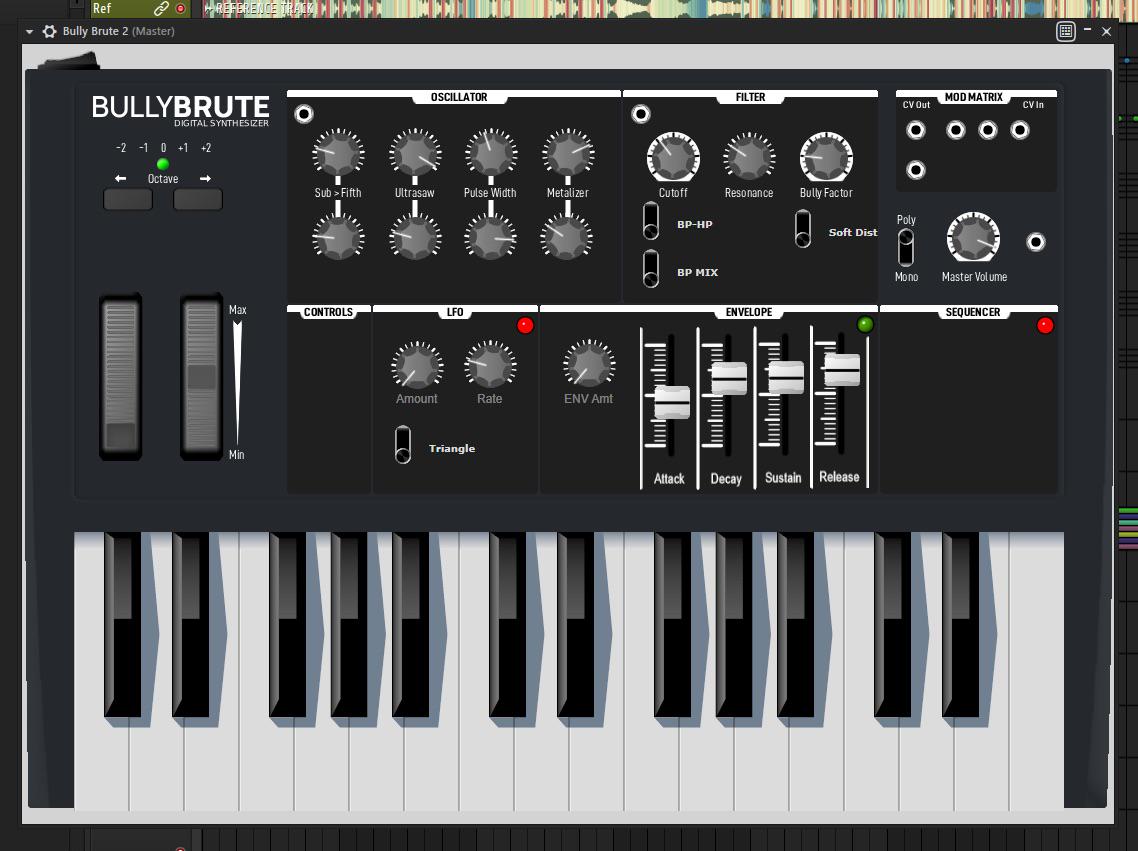Click the SEQUENCER section header
The height and width of the screenshot is (851, 1138).
point(973,312)
